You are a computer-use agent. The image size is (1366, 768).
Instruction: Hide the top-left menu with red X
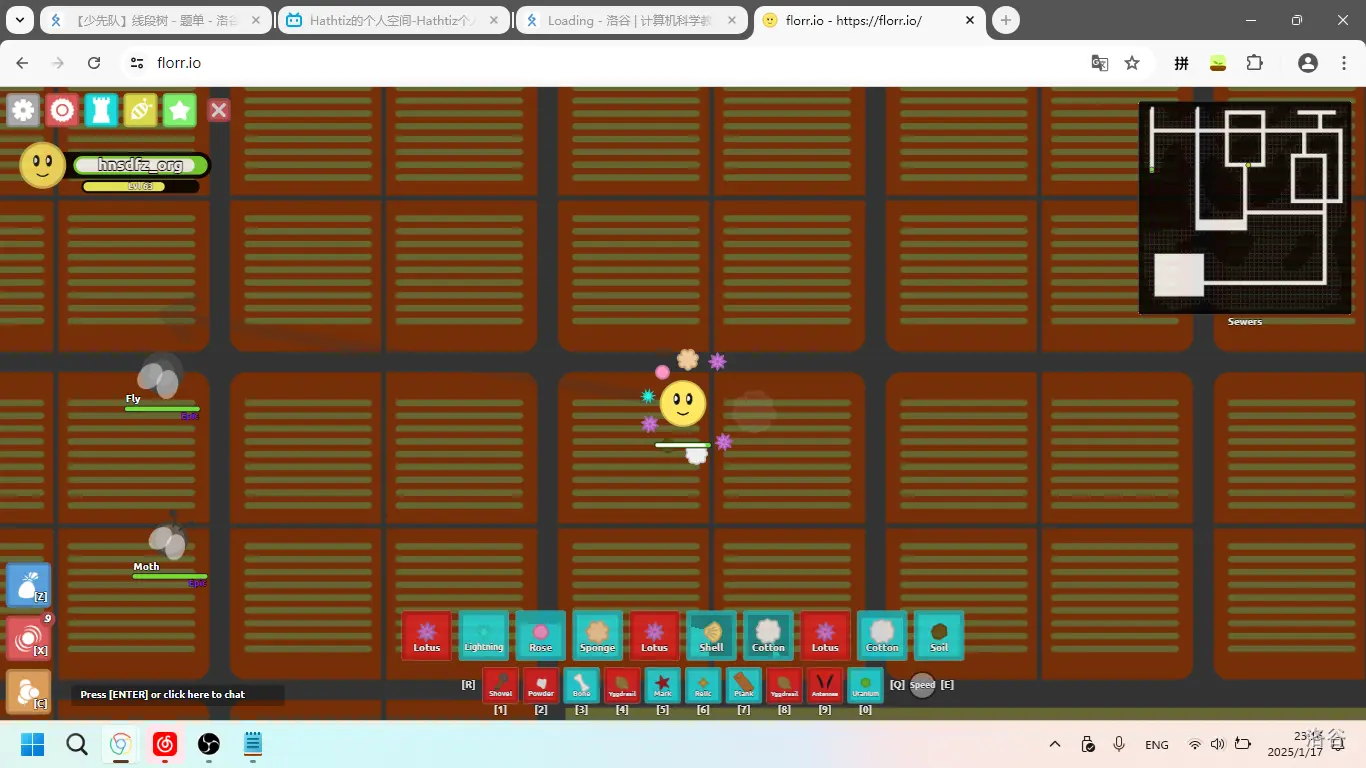(x=219, y=110)
